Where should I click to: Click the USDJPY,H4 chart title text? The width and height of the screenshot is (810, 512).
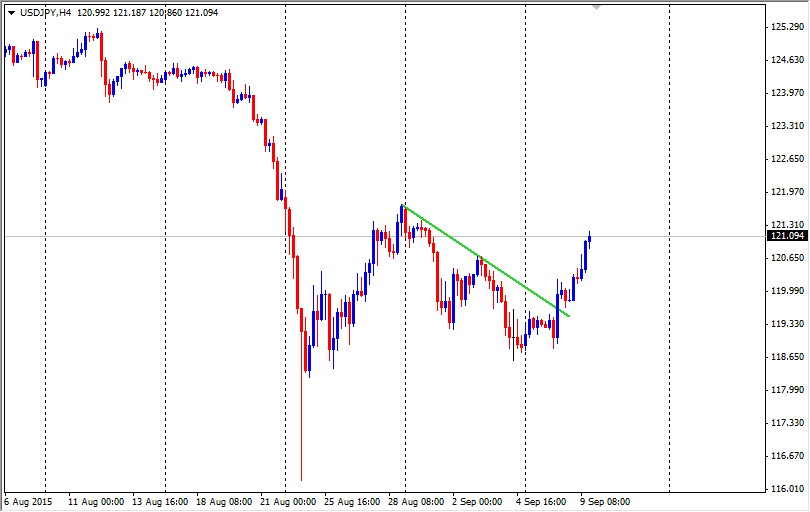click(45, 12)
